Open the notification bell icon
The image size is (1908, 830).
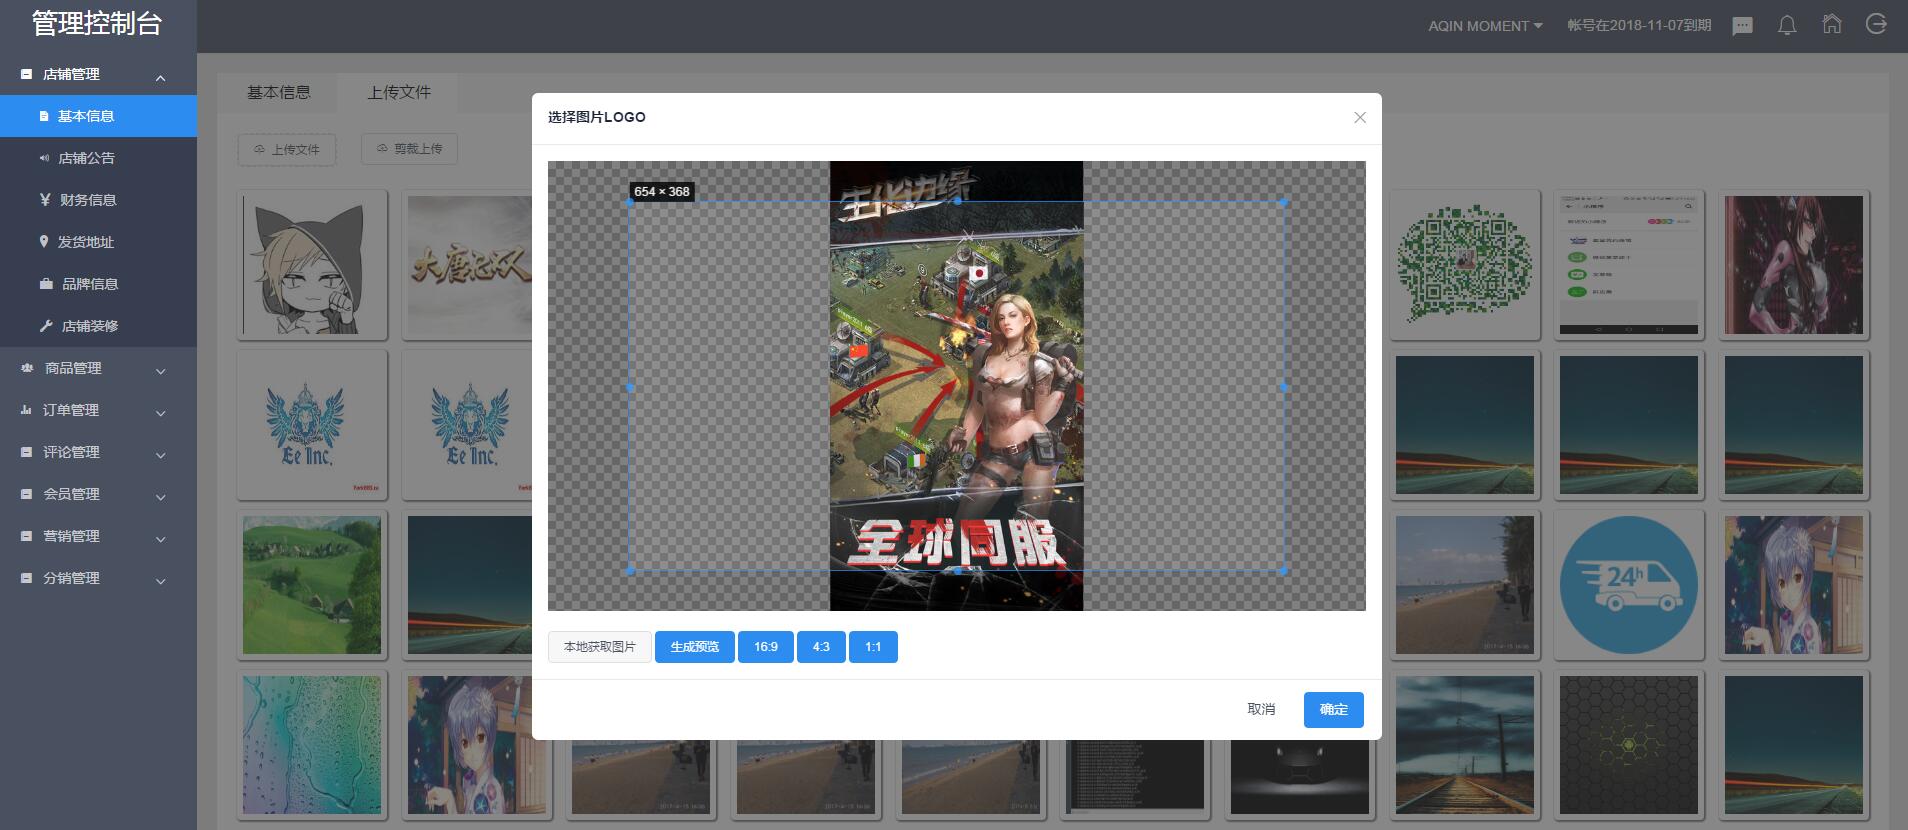[1787, 26]
